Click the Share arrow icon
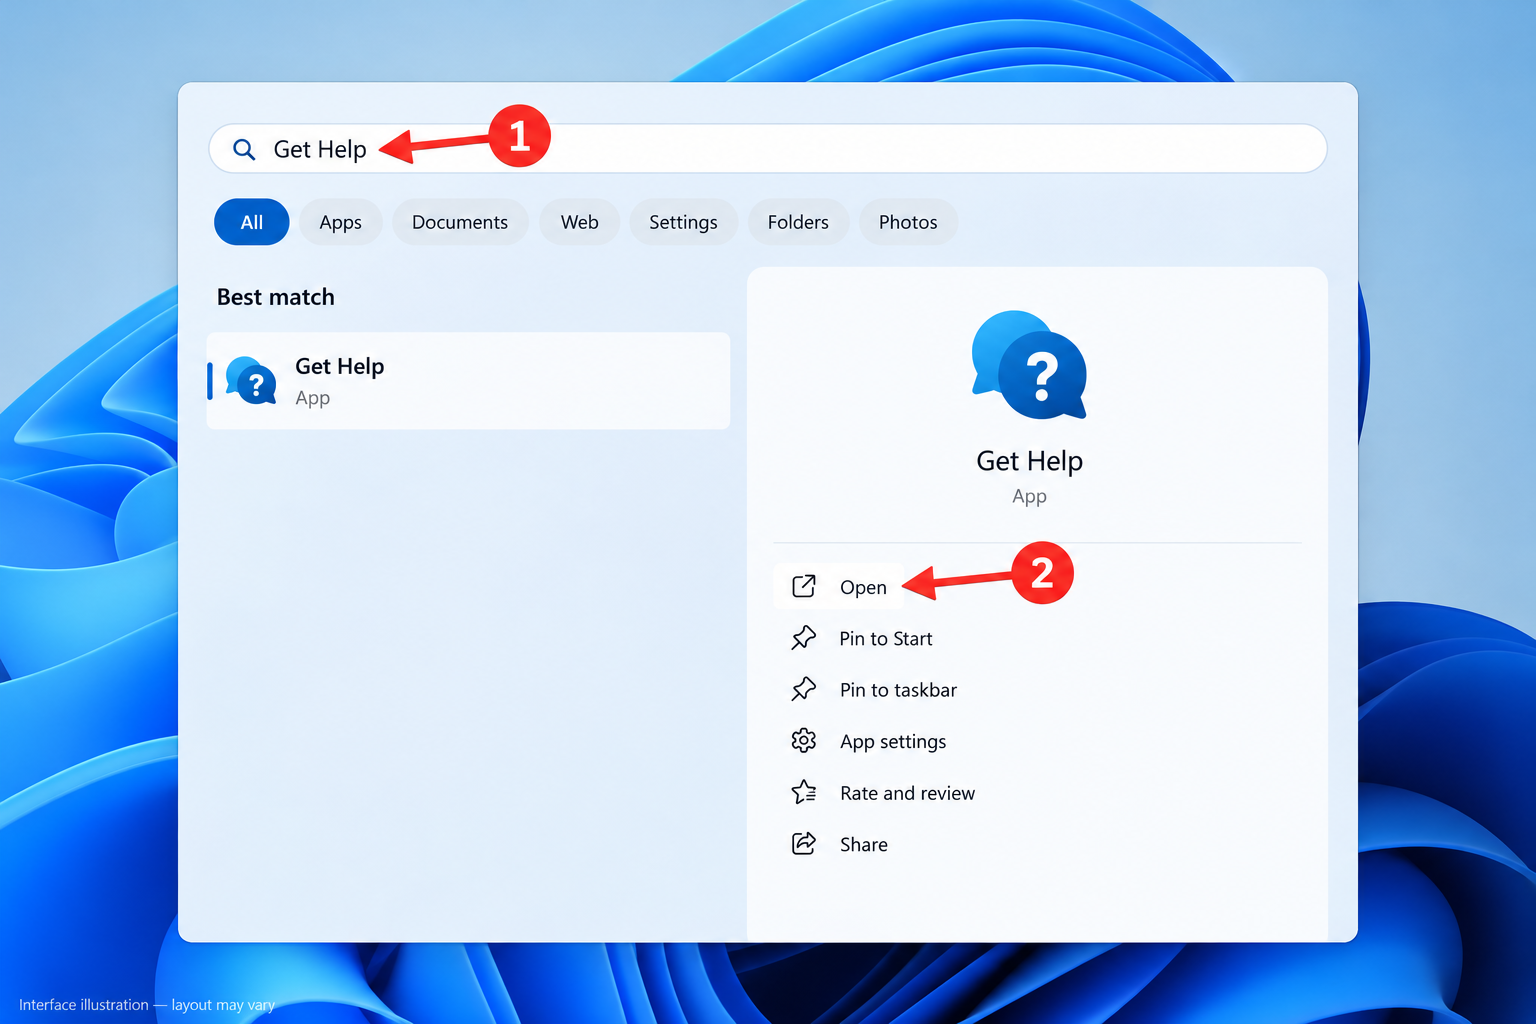This screenshot has width=1536, height=1024. coord(804,843)
